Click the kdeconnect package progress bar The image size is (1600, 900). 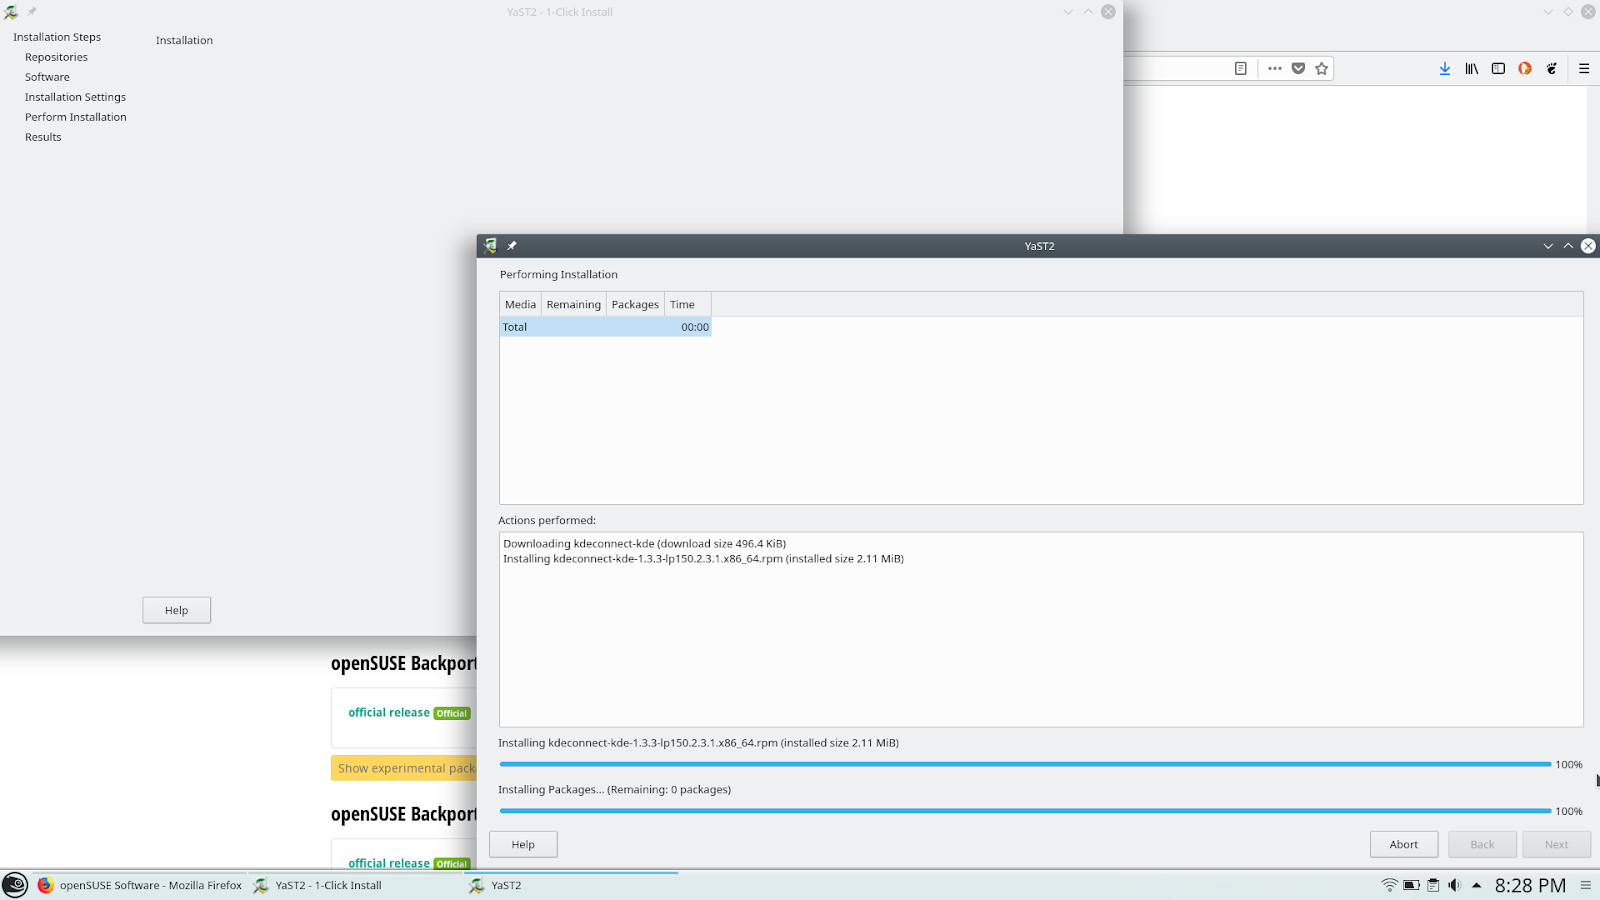[1025, 764]
